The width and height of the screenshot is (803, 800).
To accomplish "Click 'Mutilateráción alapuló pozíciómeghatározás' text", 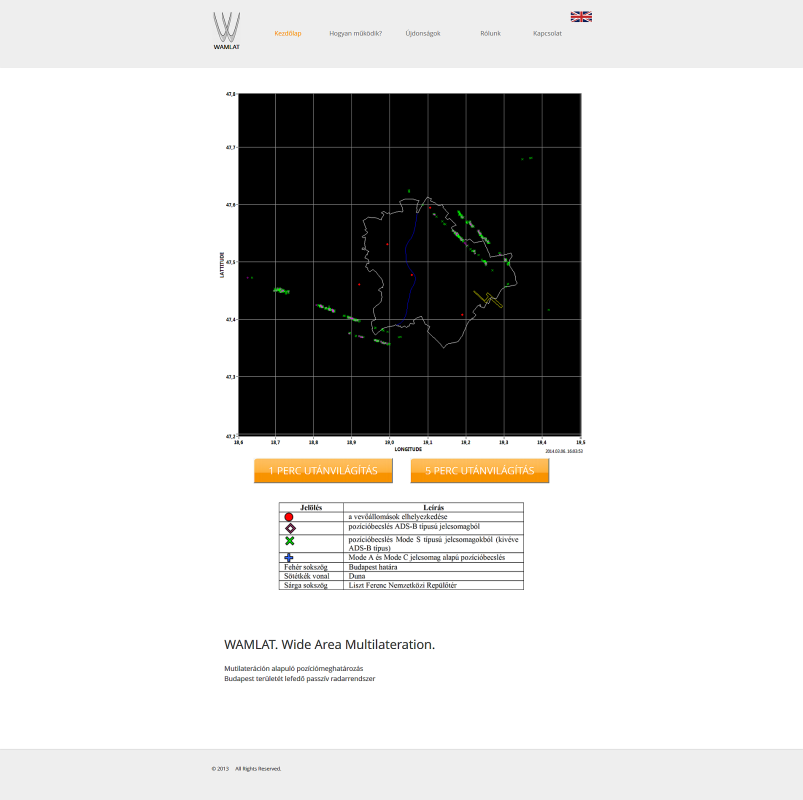I will point(293,668).
